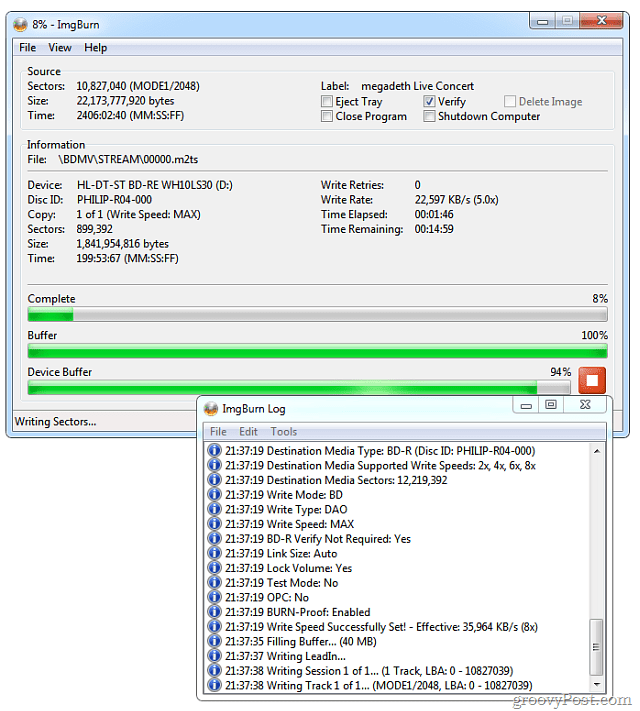640x711 pixels.
Task: Click info icon beside Lock Volume: Yes
Action: pos(214,568)
